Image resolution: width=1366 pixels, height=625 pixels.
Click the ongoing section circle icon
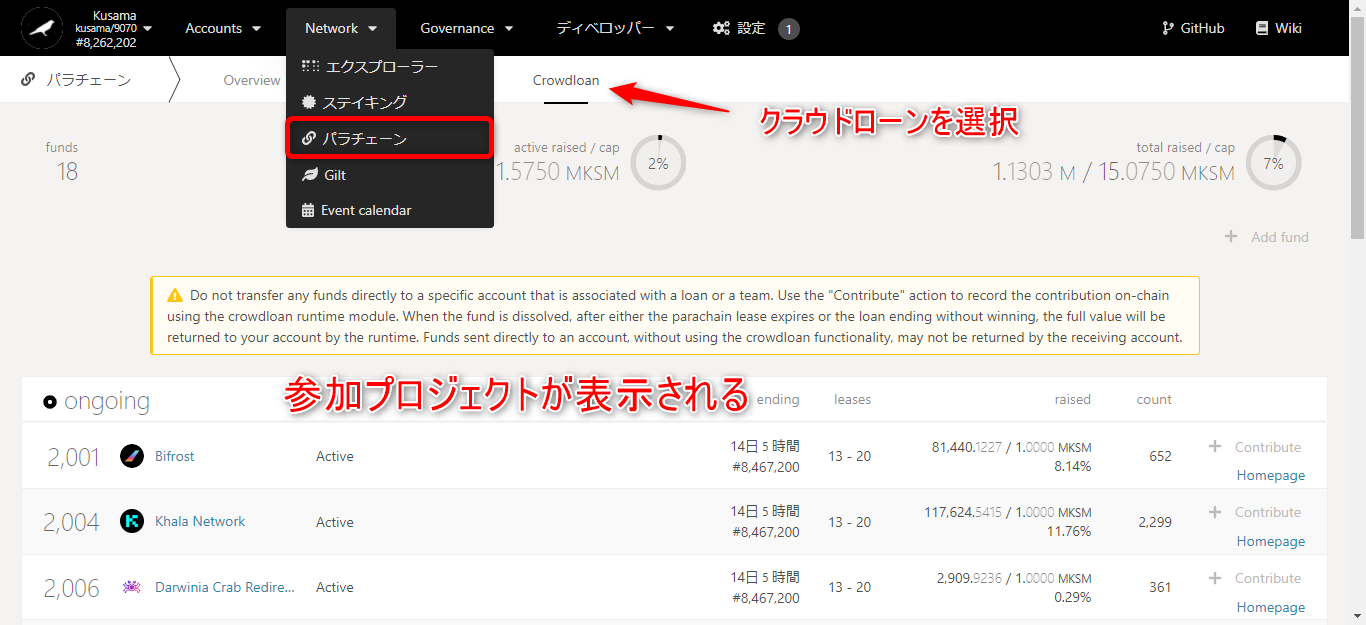pos(50,402)
